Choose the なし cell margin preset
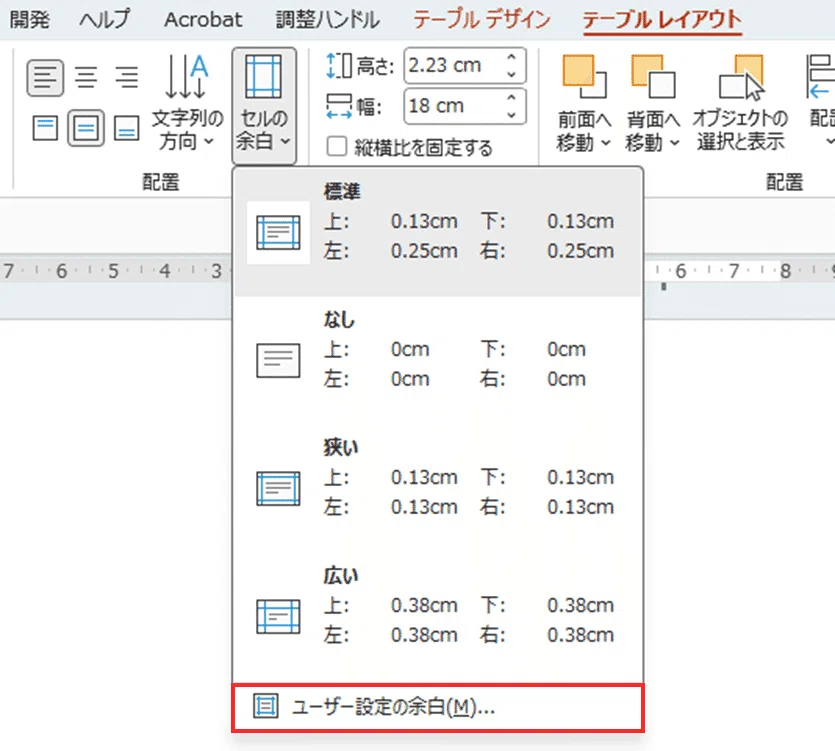 pos(438,361)
